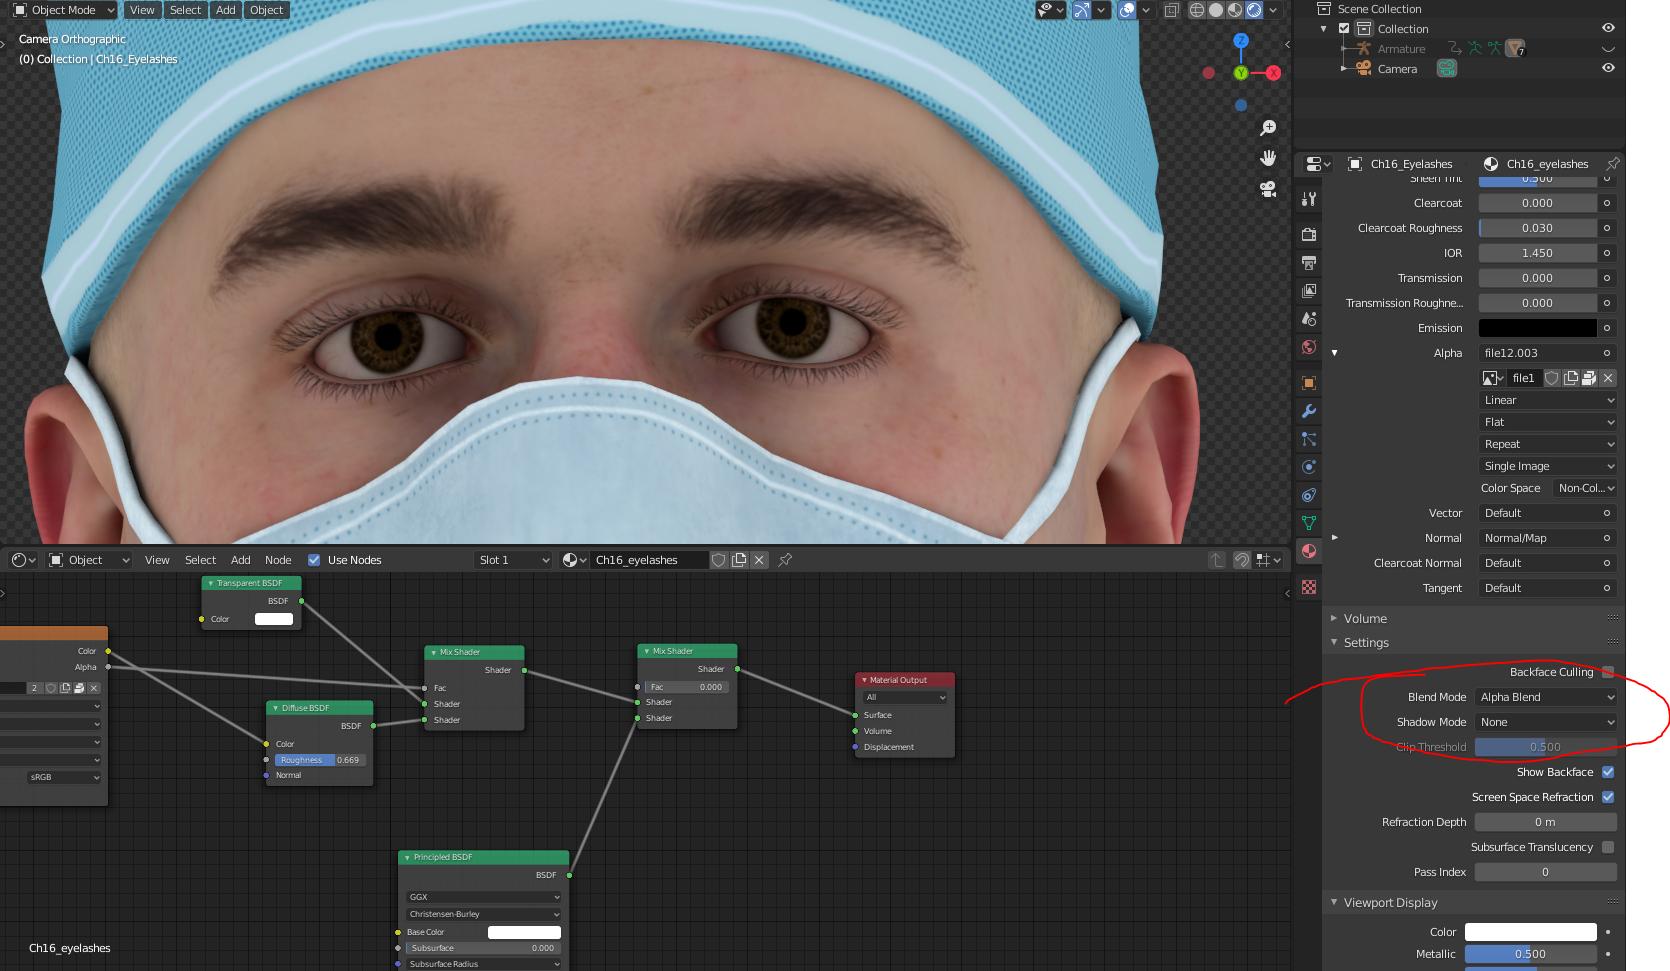
Task: Collapse the Alpha texture settings
Action: [1334, 353]
